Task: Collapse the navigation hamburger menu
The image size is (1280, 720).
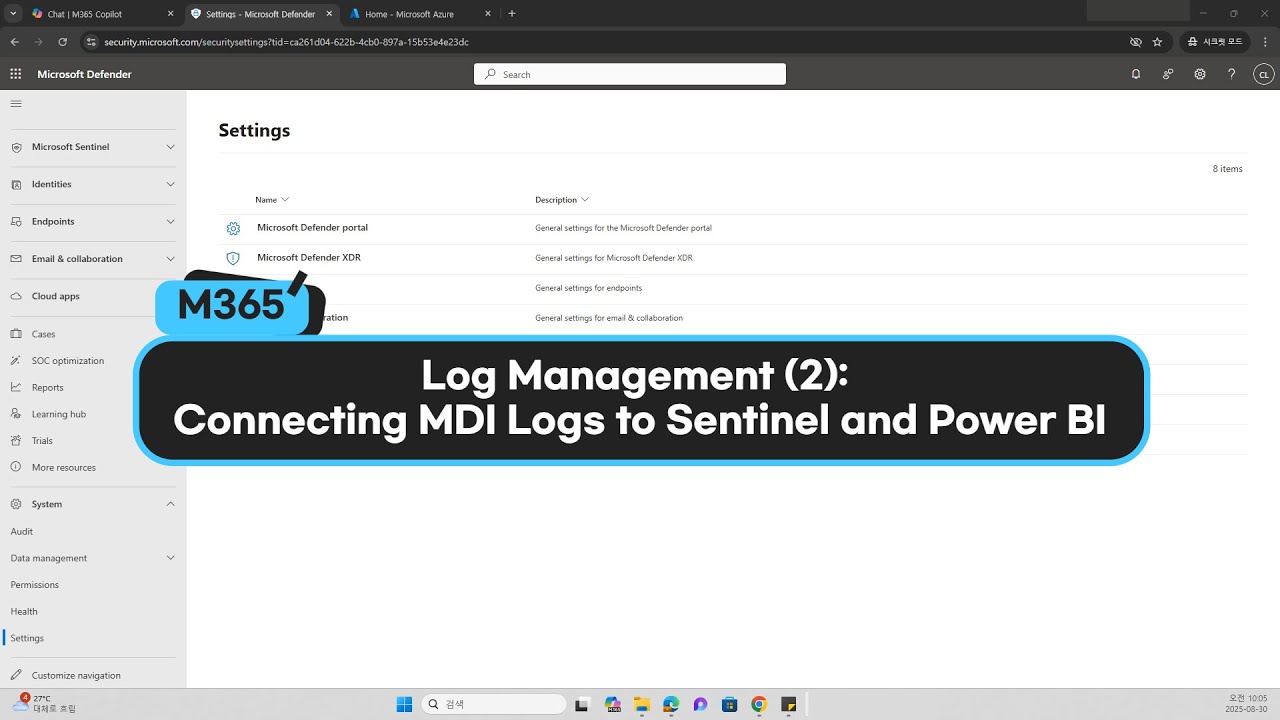Action: (x=16, y=104)
